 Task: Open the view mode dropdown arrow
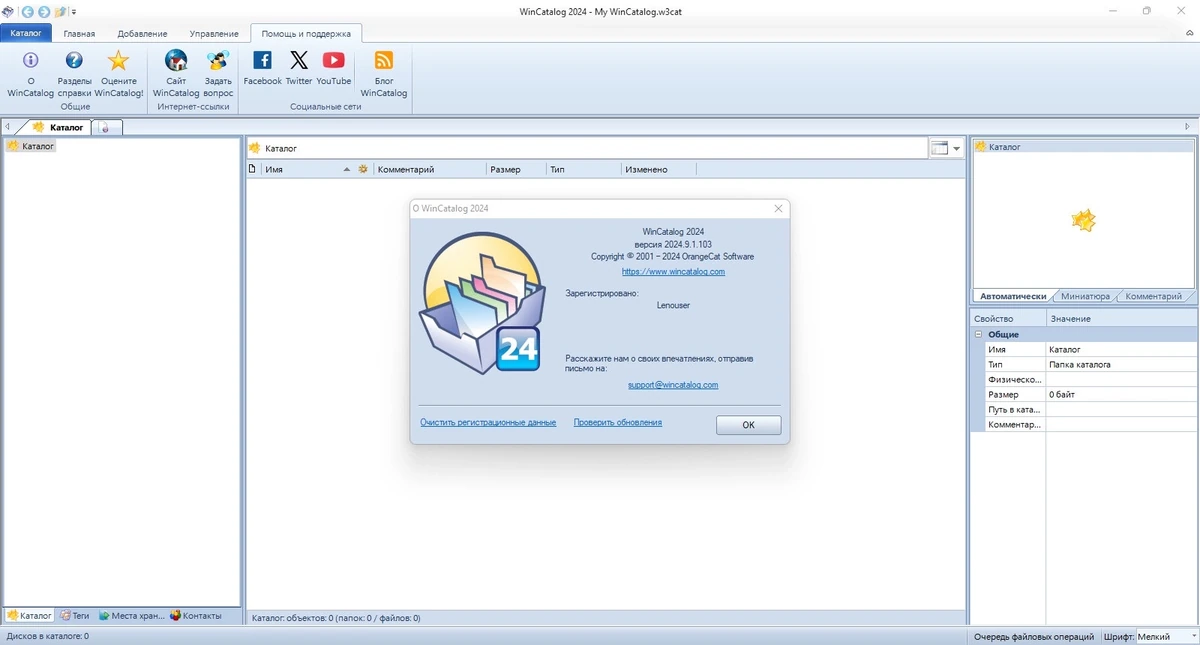(x=957, y=148)
